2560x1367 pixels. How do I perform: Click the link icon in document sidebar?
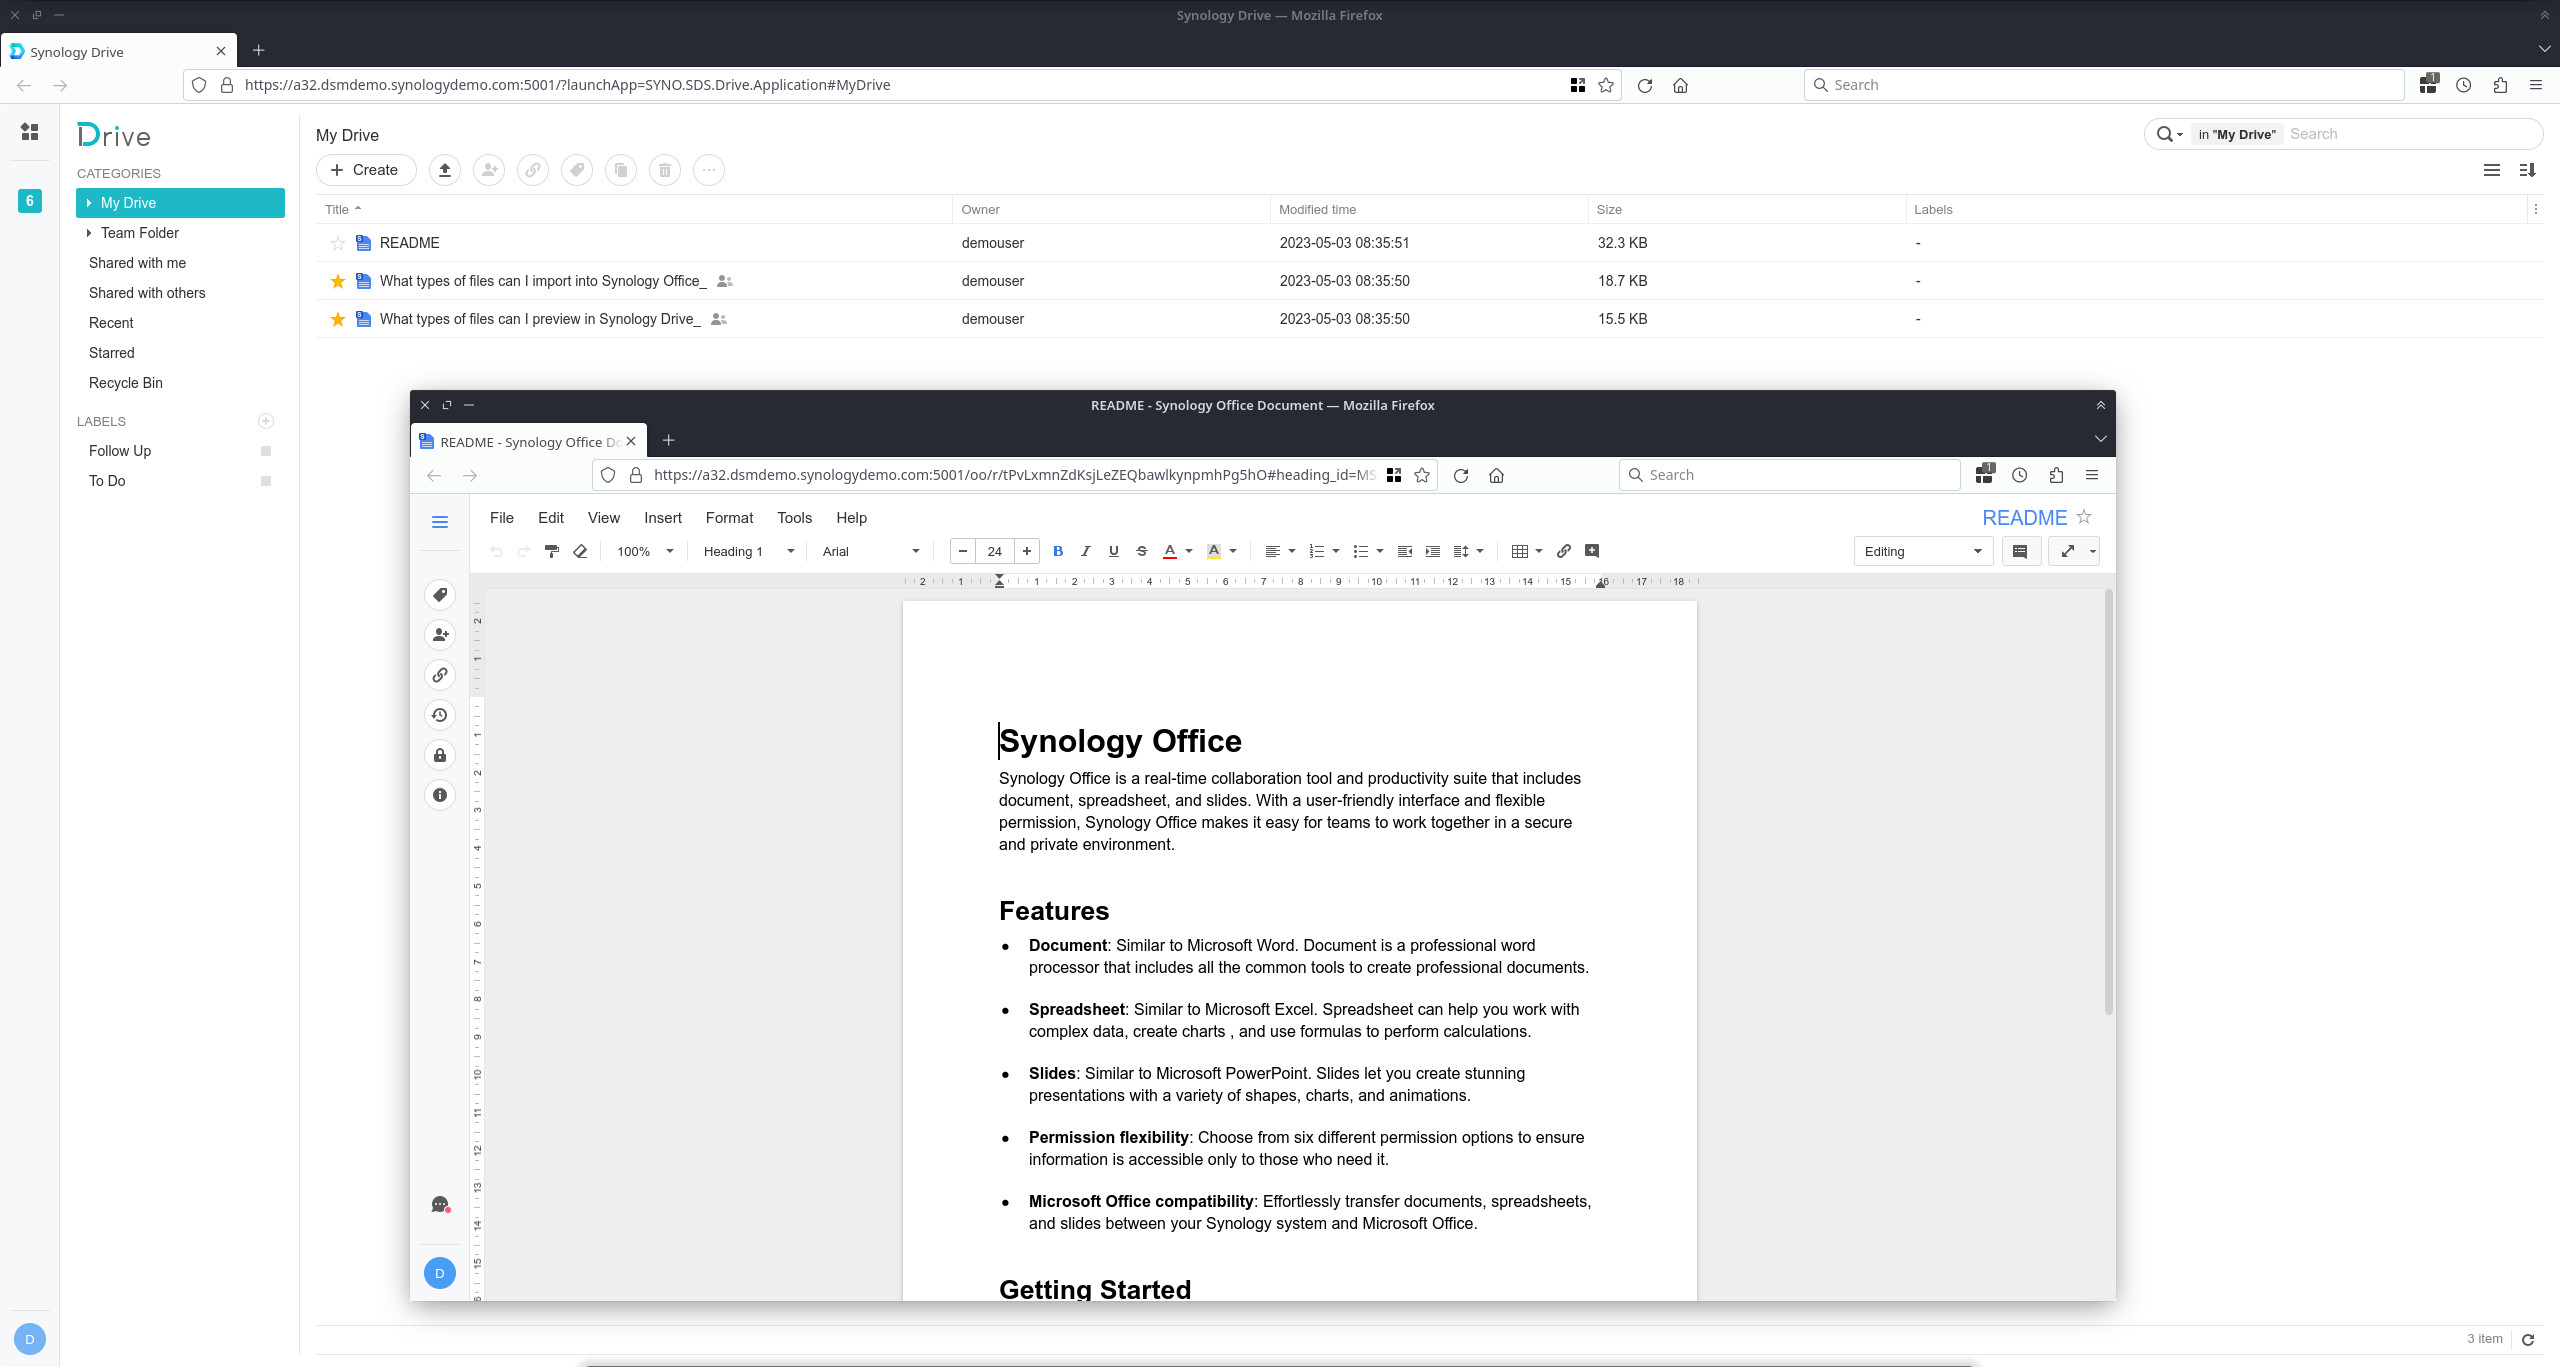point(440,675)
